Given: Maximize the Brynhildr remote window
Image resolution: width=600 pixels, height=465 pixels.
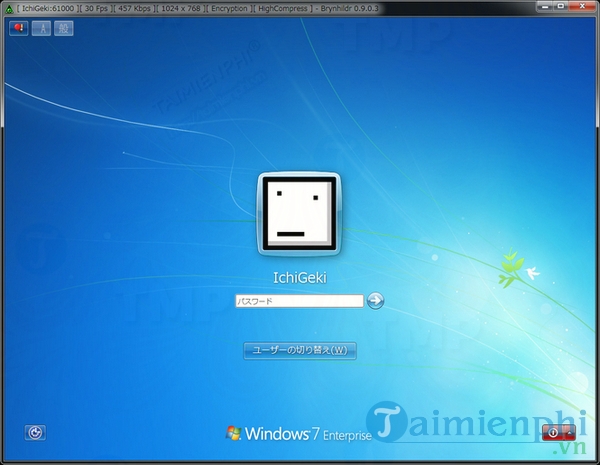Looking at the screenshot, I should pos(568,7).
